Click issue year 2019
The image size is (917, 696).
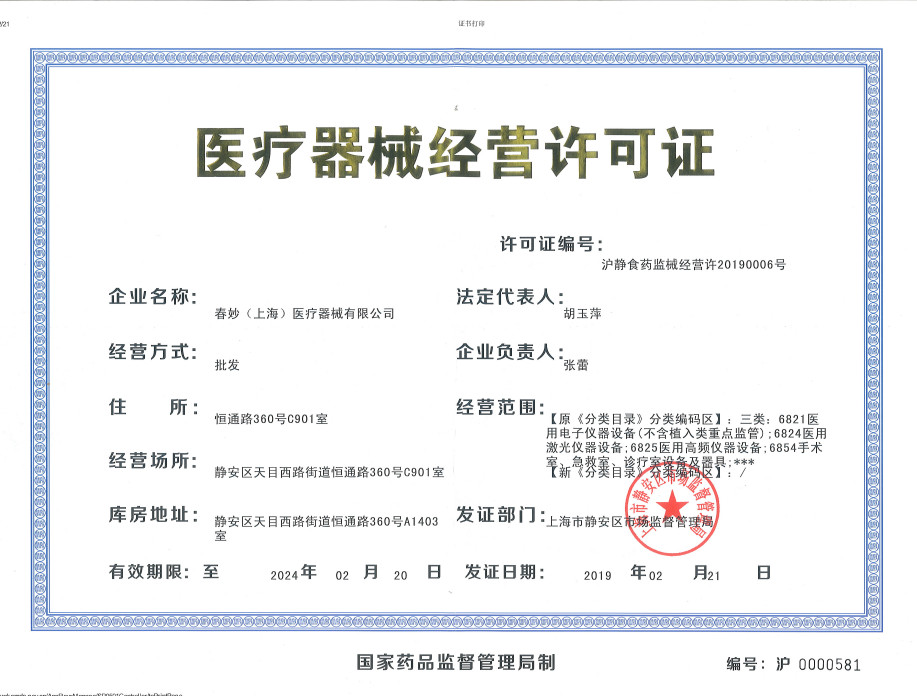[x=598, y=576]
